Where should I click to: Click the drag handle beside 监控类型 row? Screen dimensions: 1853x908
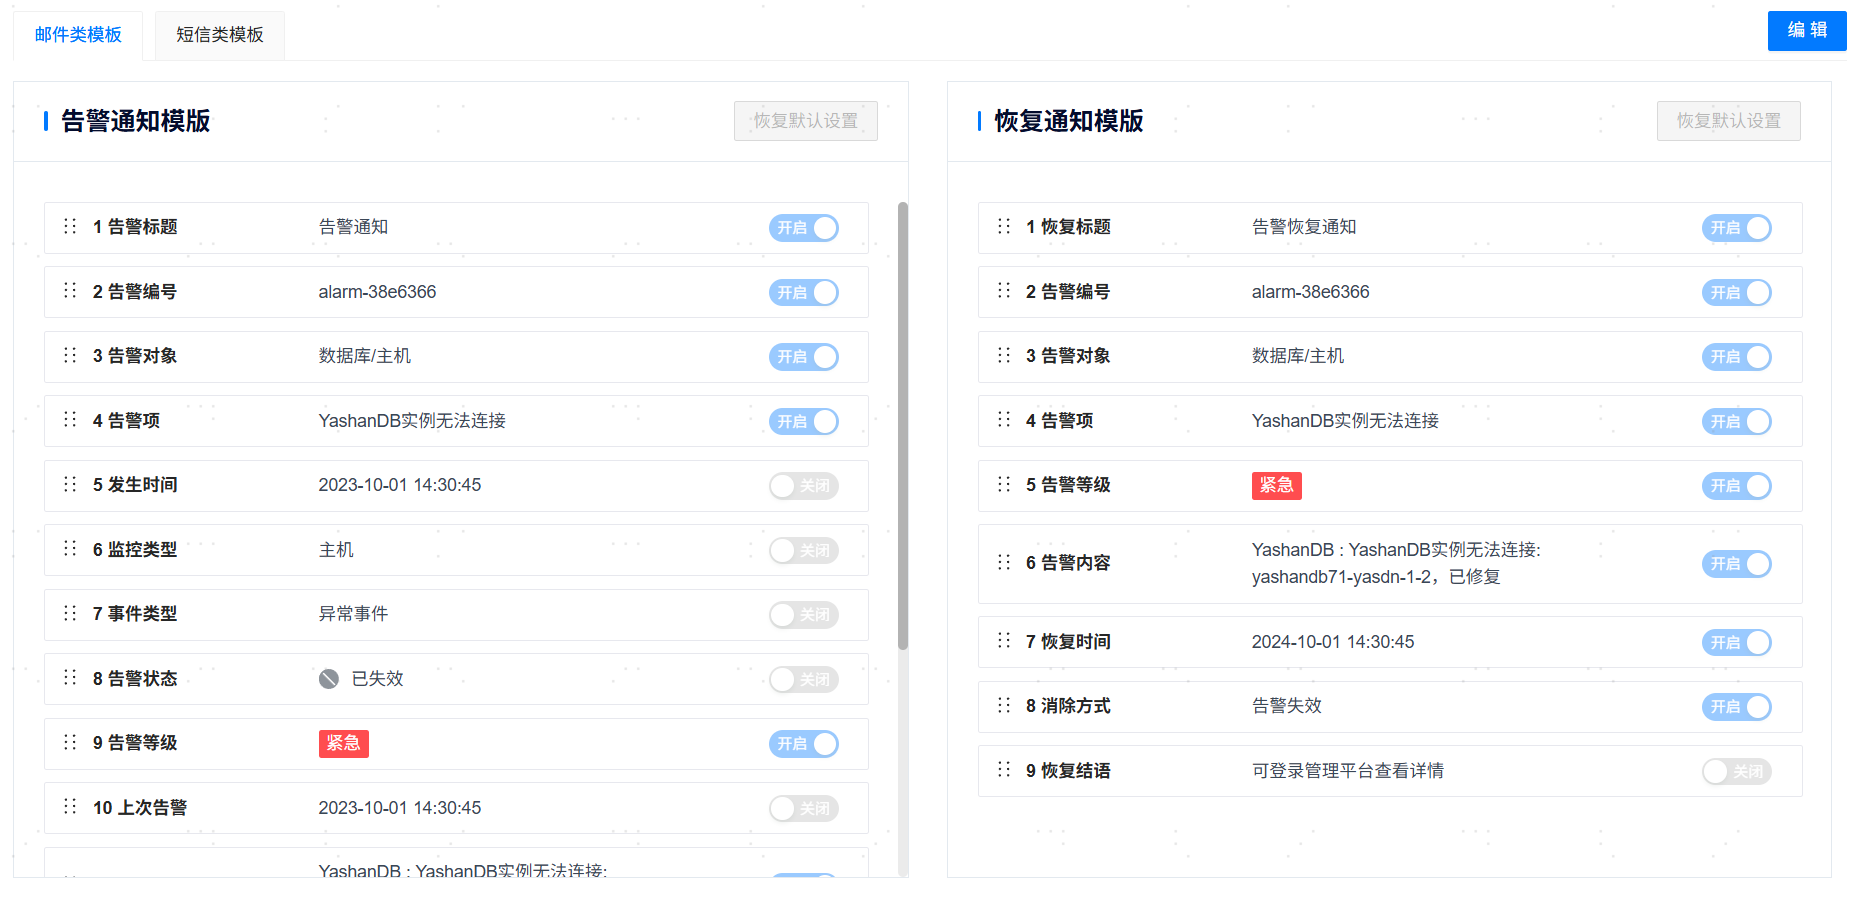(x=69, y=549)
